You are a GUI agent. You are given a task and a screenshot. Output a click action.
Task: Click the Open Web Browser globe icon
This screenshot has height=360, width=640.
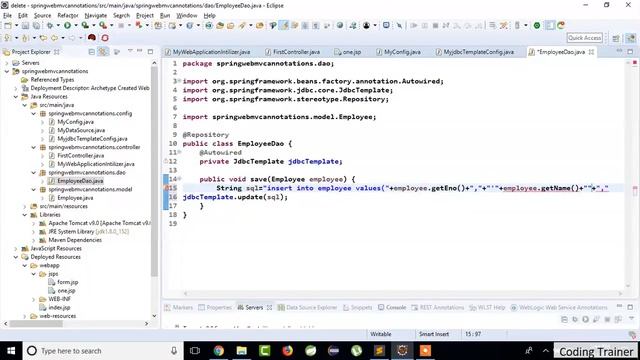(340, 26)
